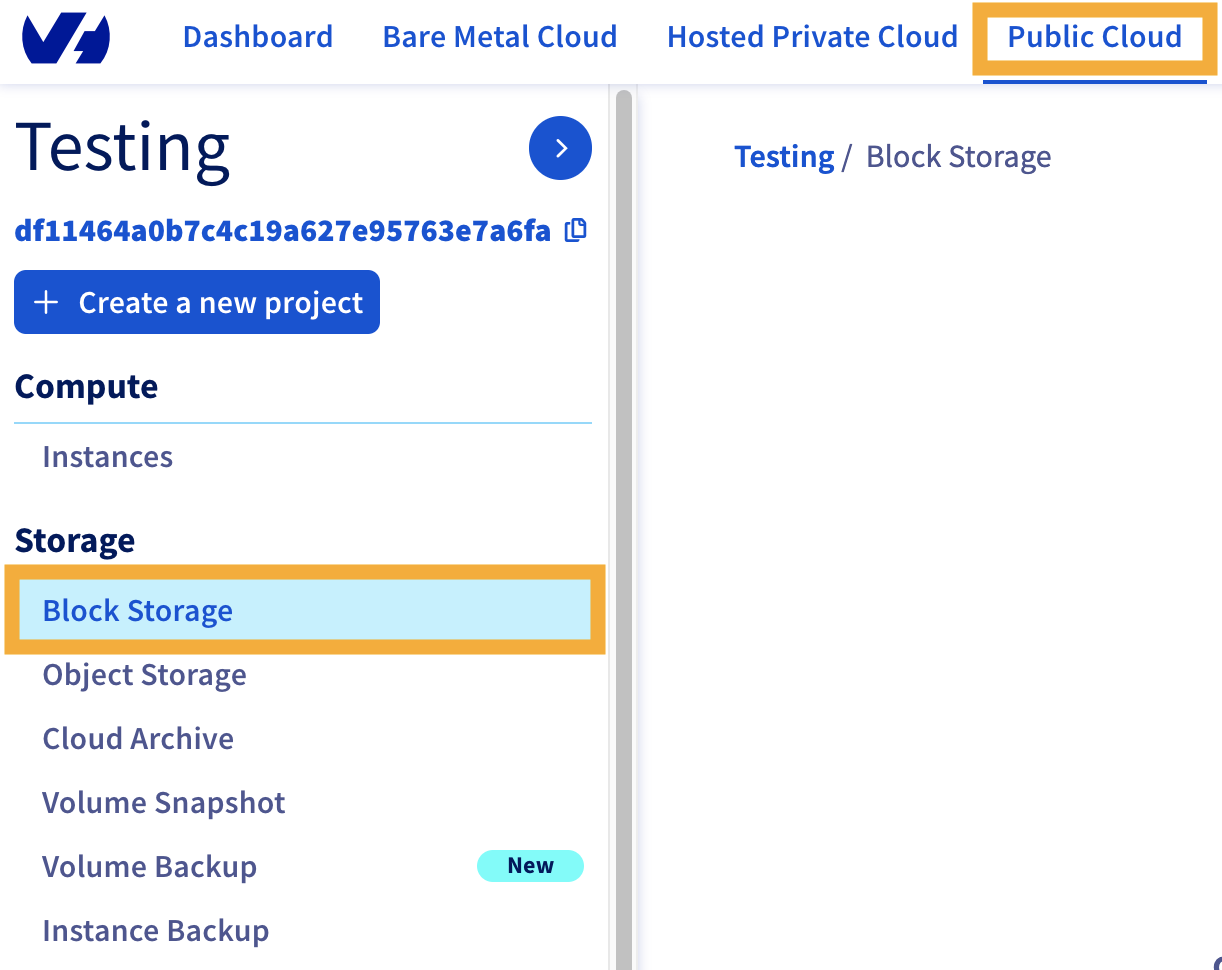Click the Testing breadcrumb link
1222x970 pixels.
(784, 157)
